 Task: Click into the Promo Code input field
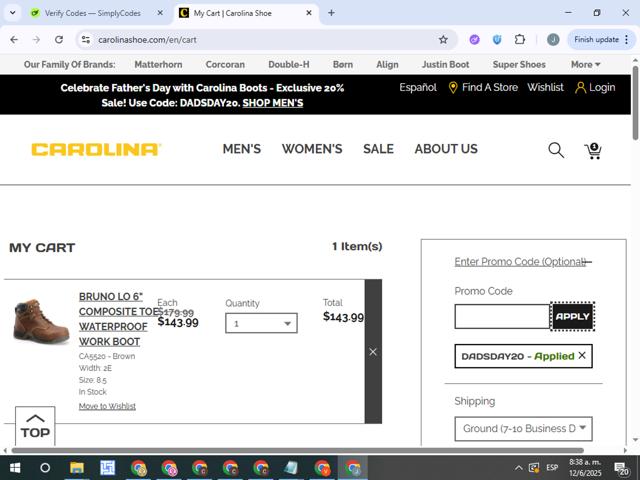click(502, 316)
